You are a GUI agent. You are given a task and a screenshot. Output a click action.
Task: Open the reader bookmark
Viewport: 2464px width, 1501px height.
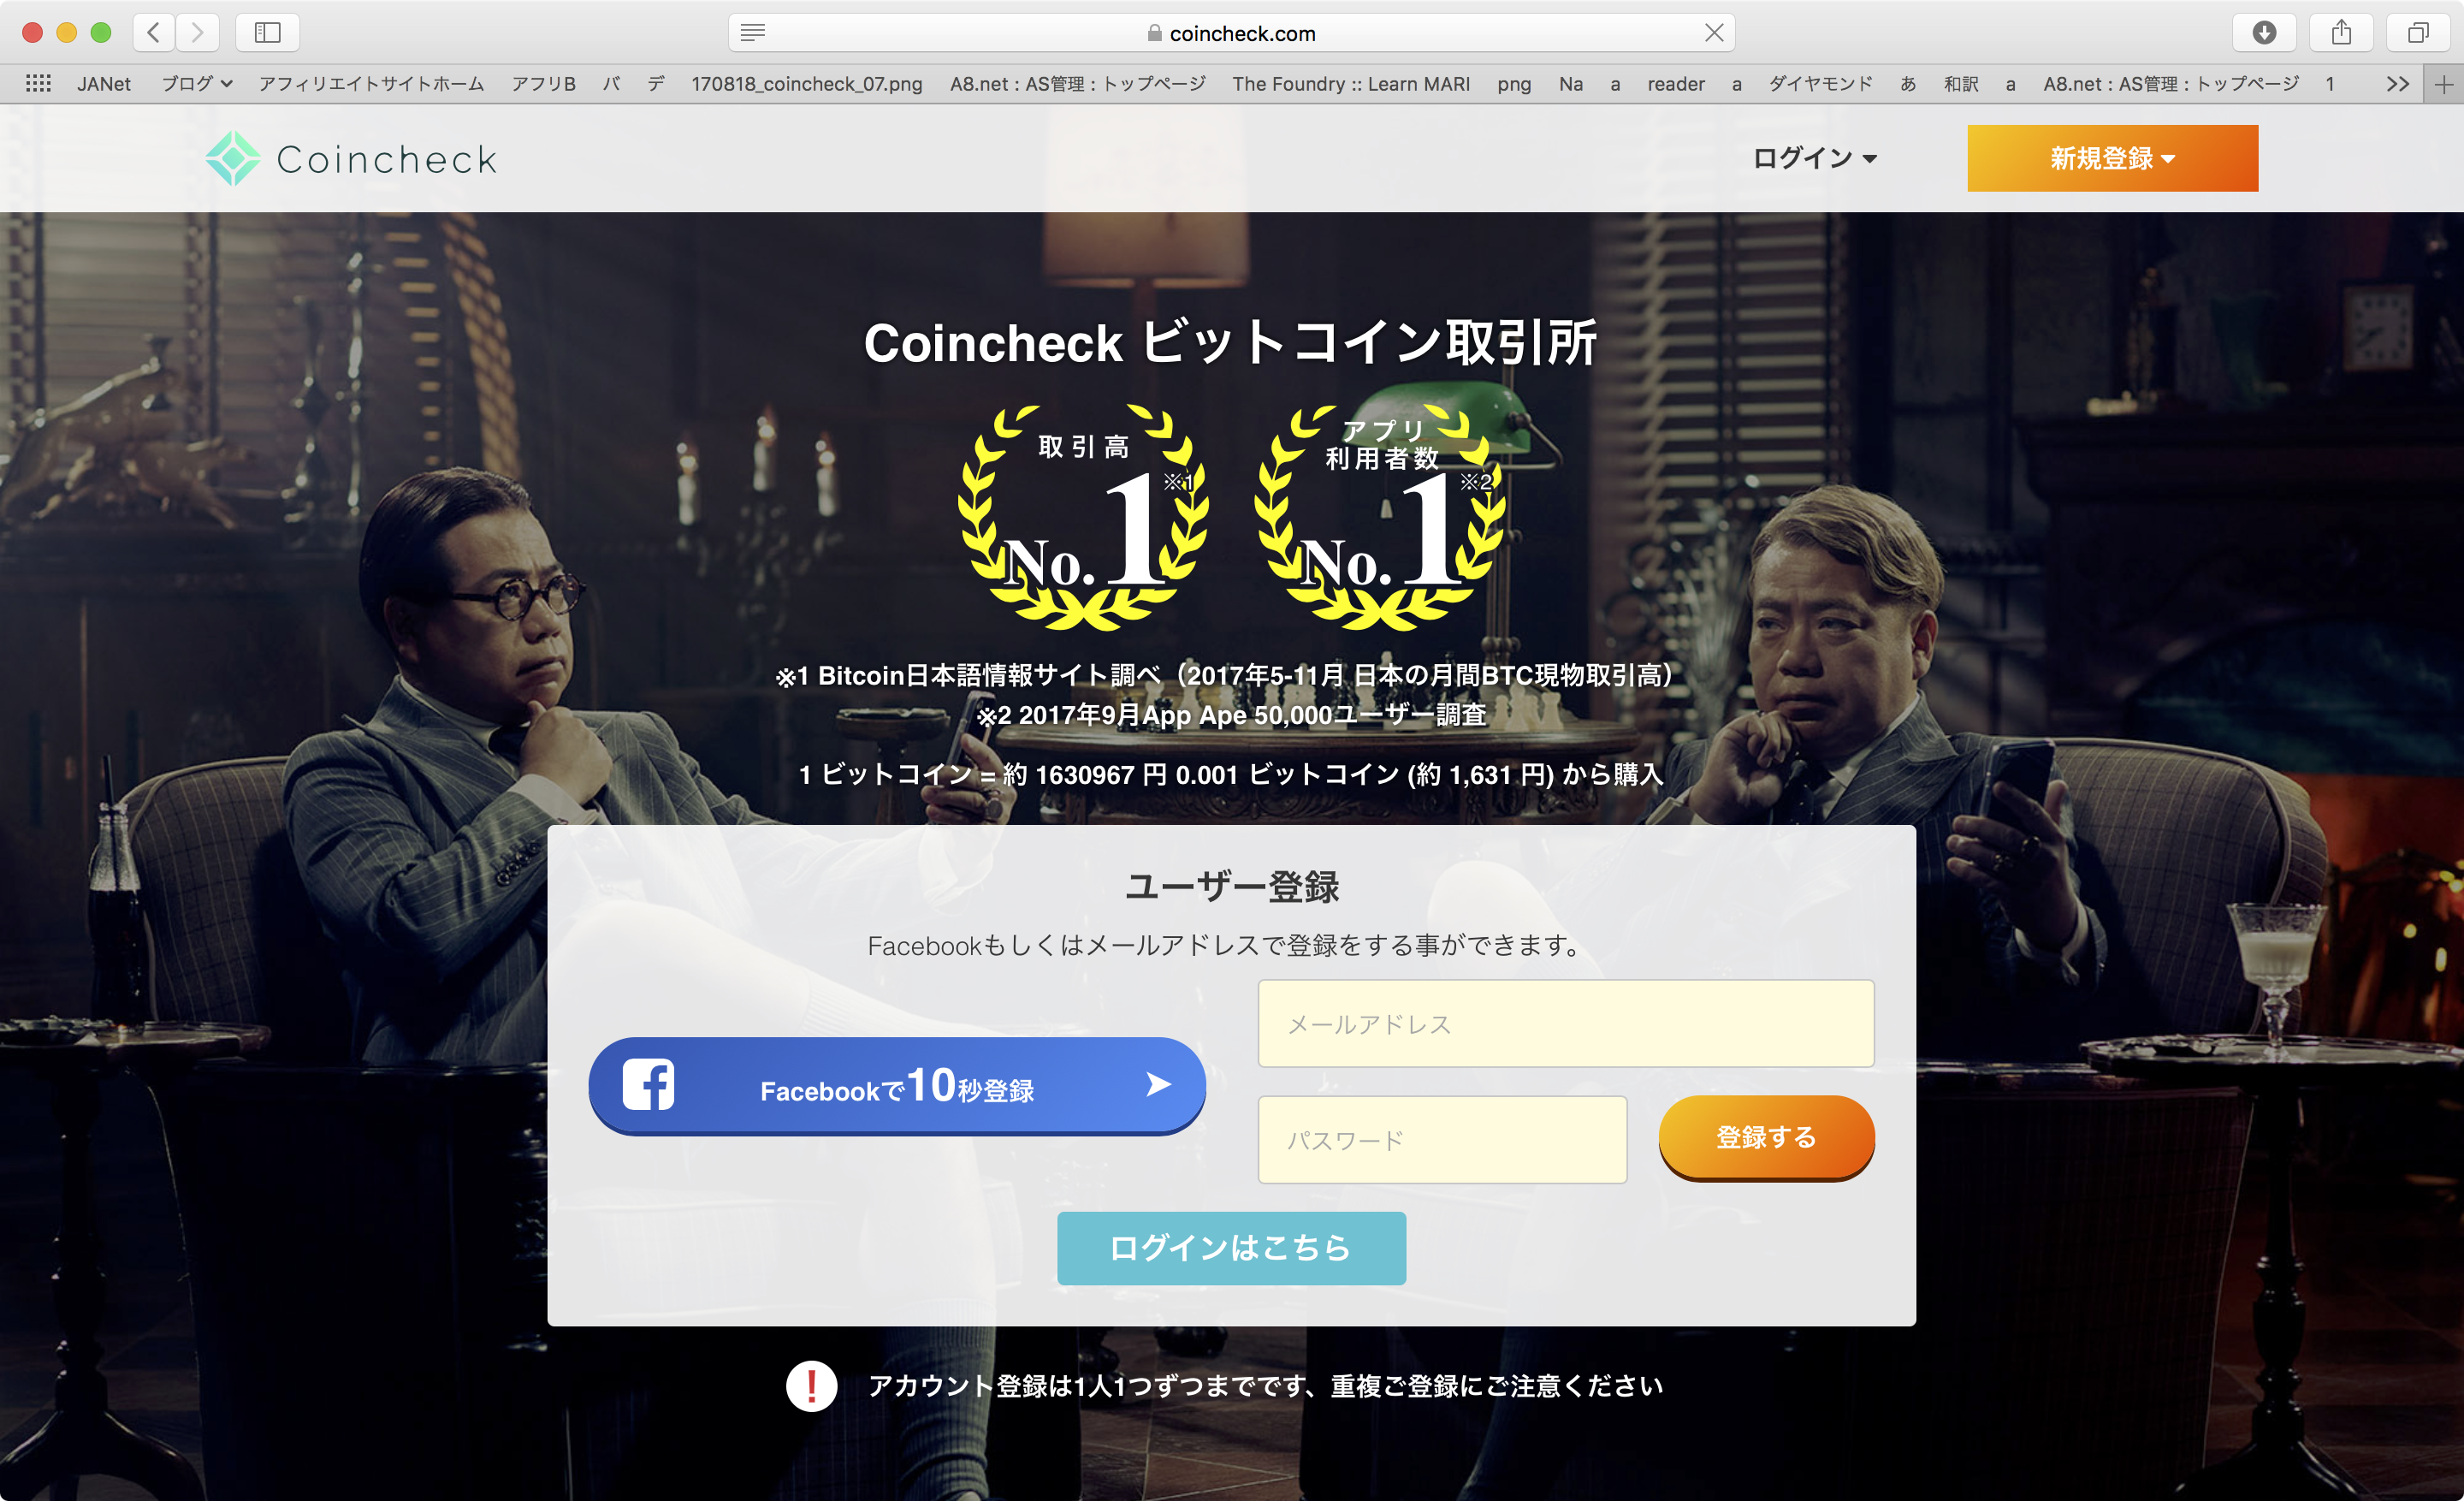[1676, 84]
